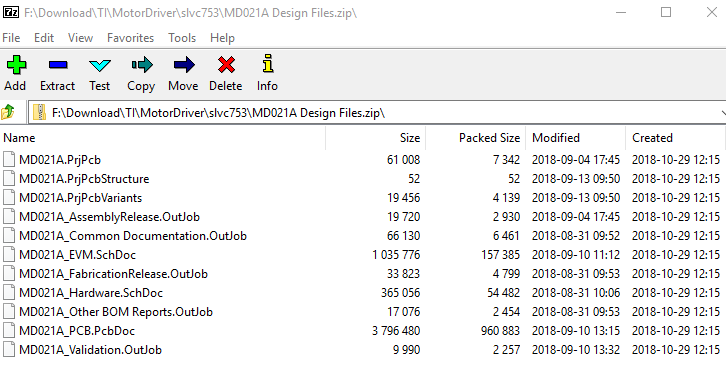
Task: Select the MD021A.PrjPcbVariants file
Action: [361, 198]
